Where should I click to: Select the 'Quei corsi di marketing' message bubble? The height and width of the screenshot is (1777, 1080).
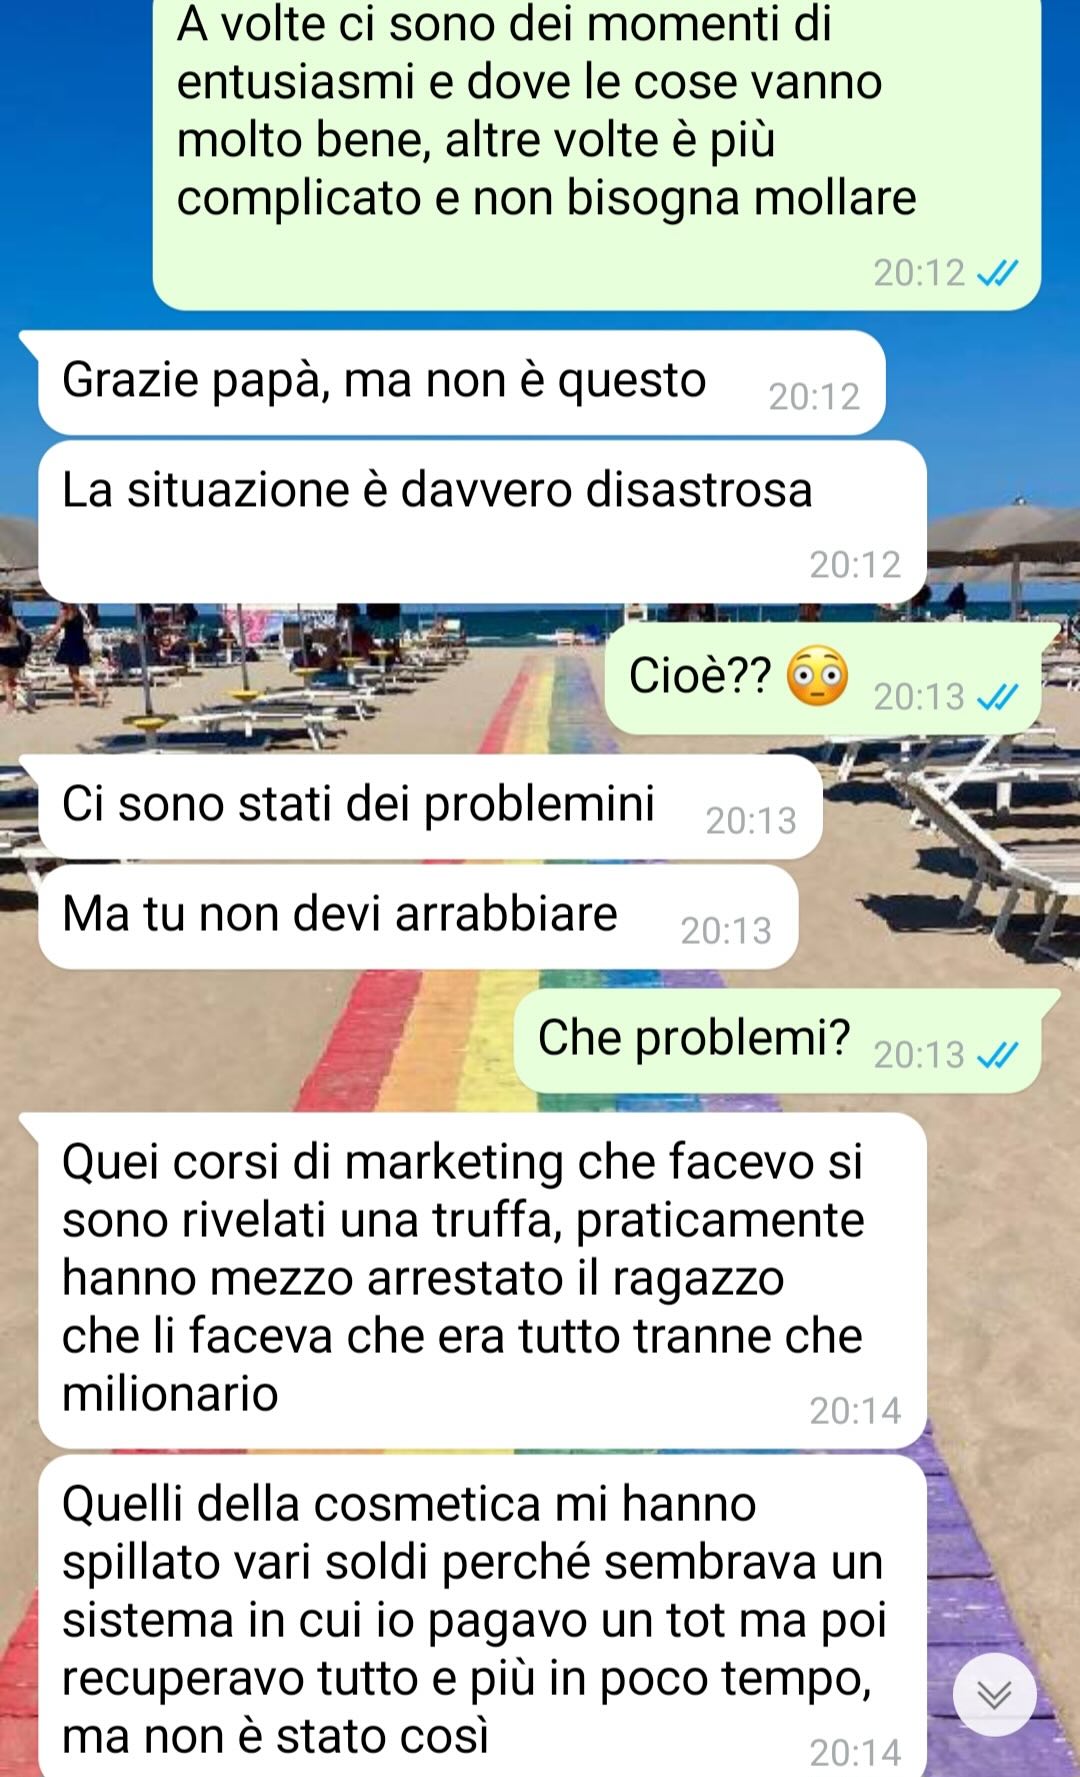(x=482, y=1281)
